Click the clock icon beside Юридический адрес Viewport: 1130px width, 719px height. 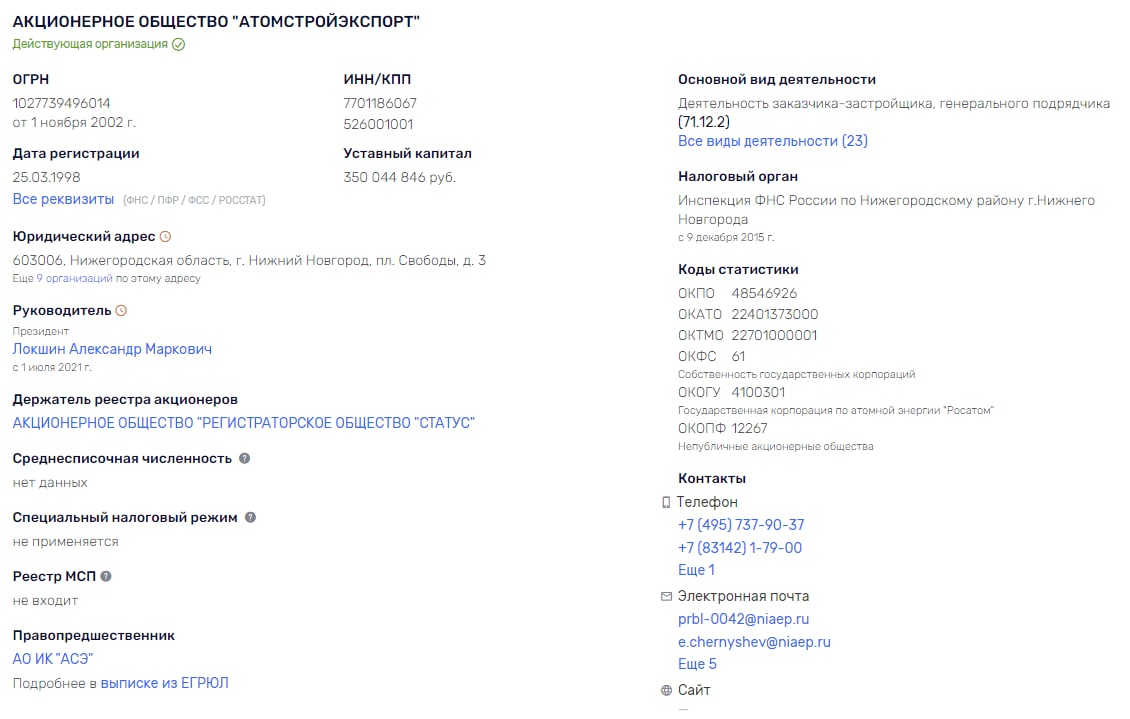165,236
